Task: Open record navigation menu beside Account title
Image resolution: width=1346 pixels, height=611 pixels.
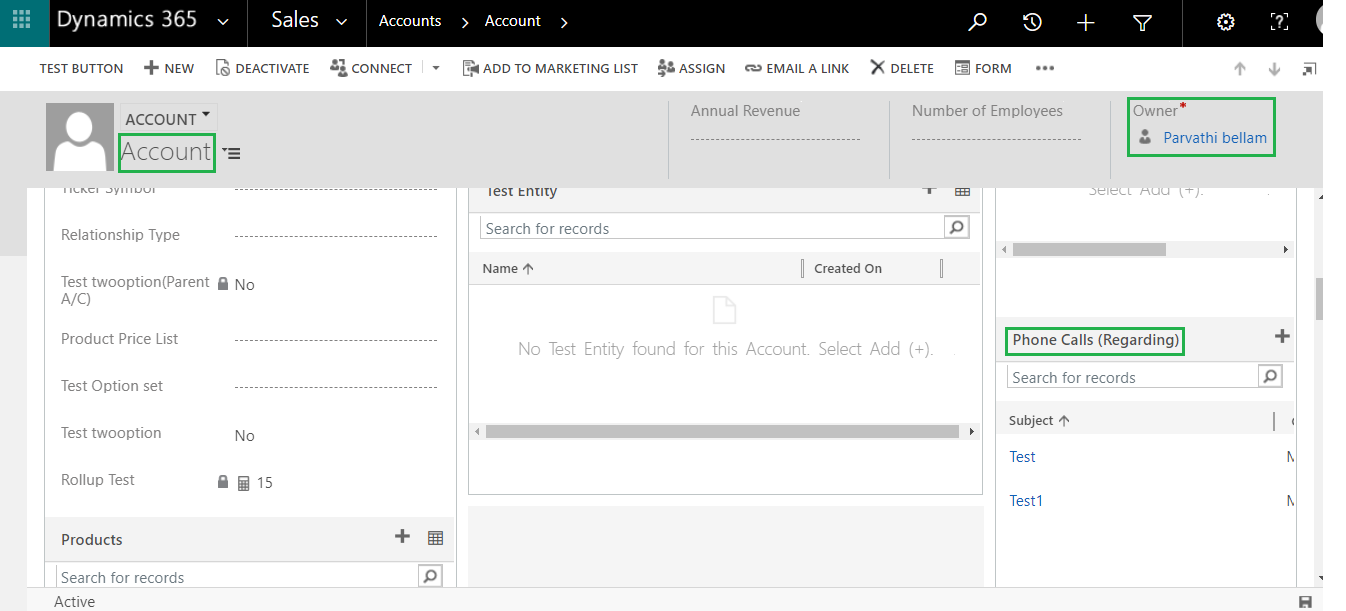Action: (231, 153)
